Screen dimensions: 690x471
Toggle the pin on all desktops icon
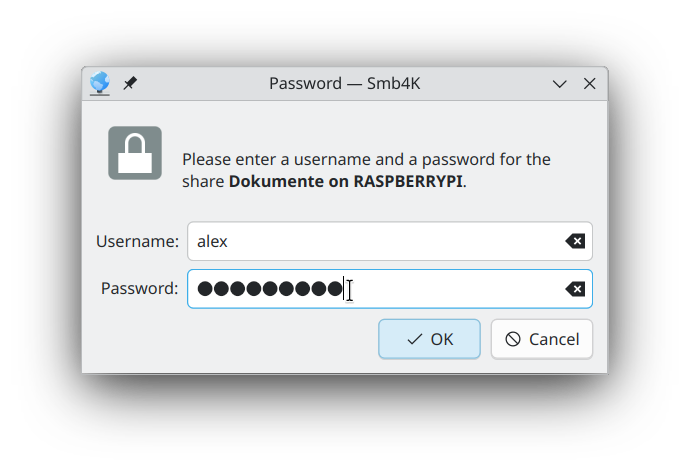(x=130, y=84)
